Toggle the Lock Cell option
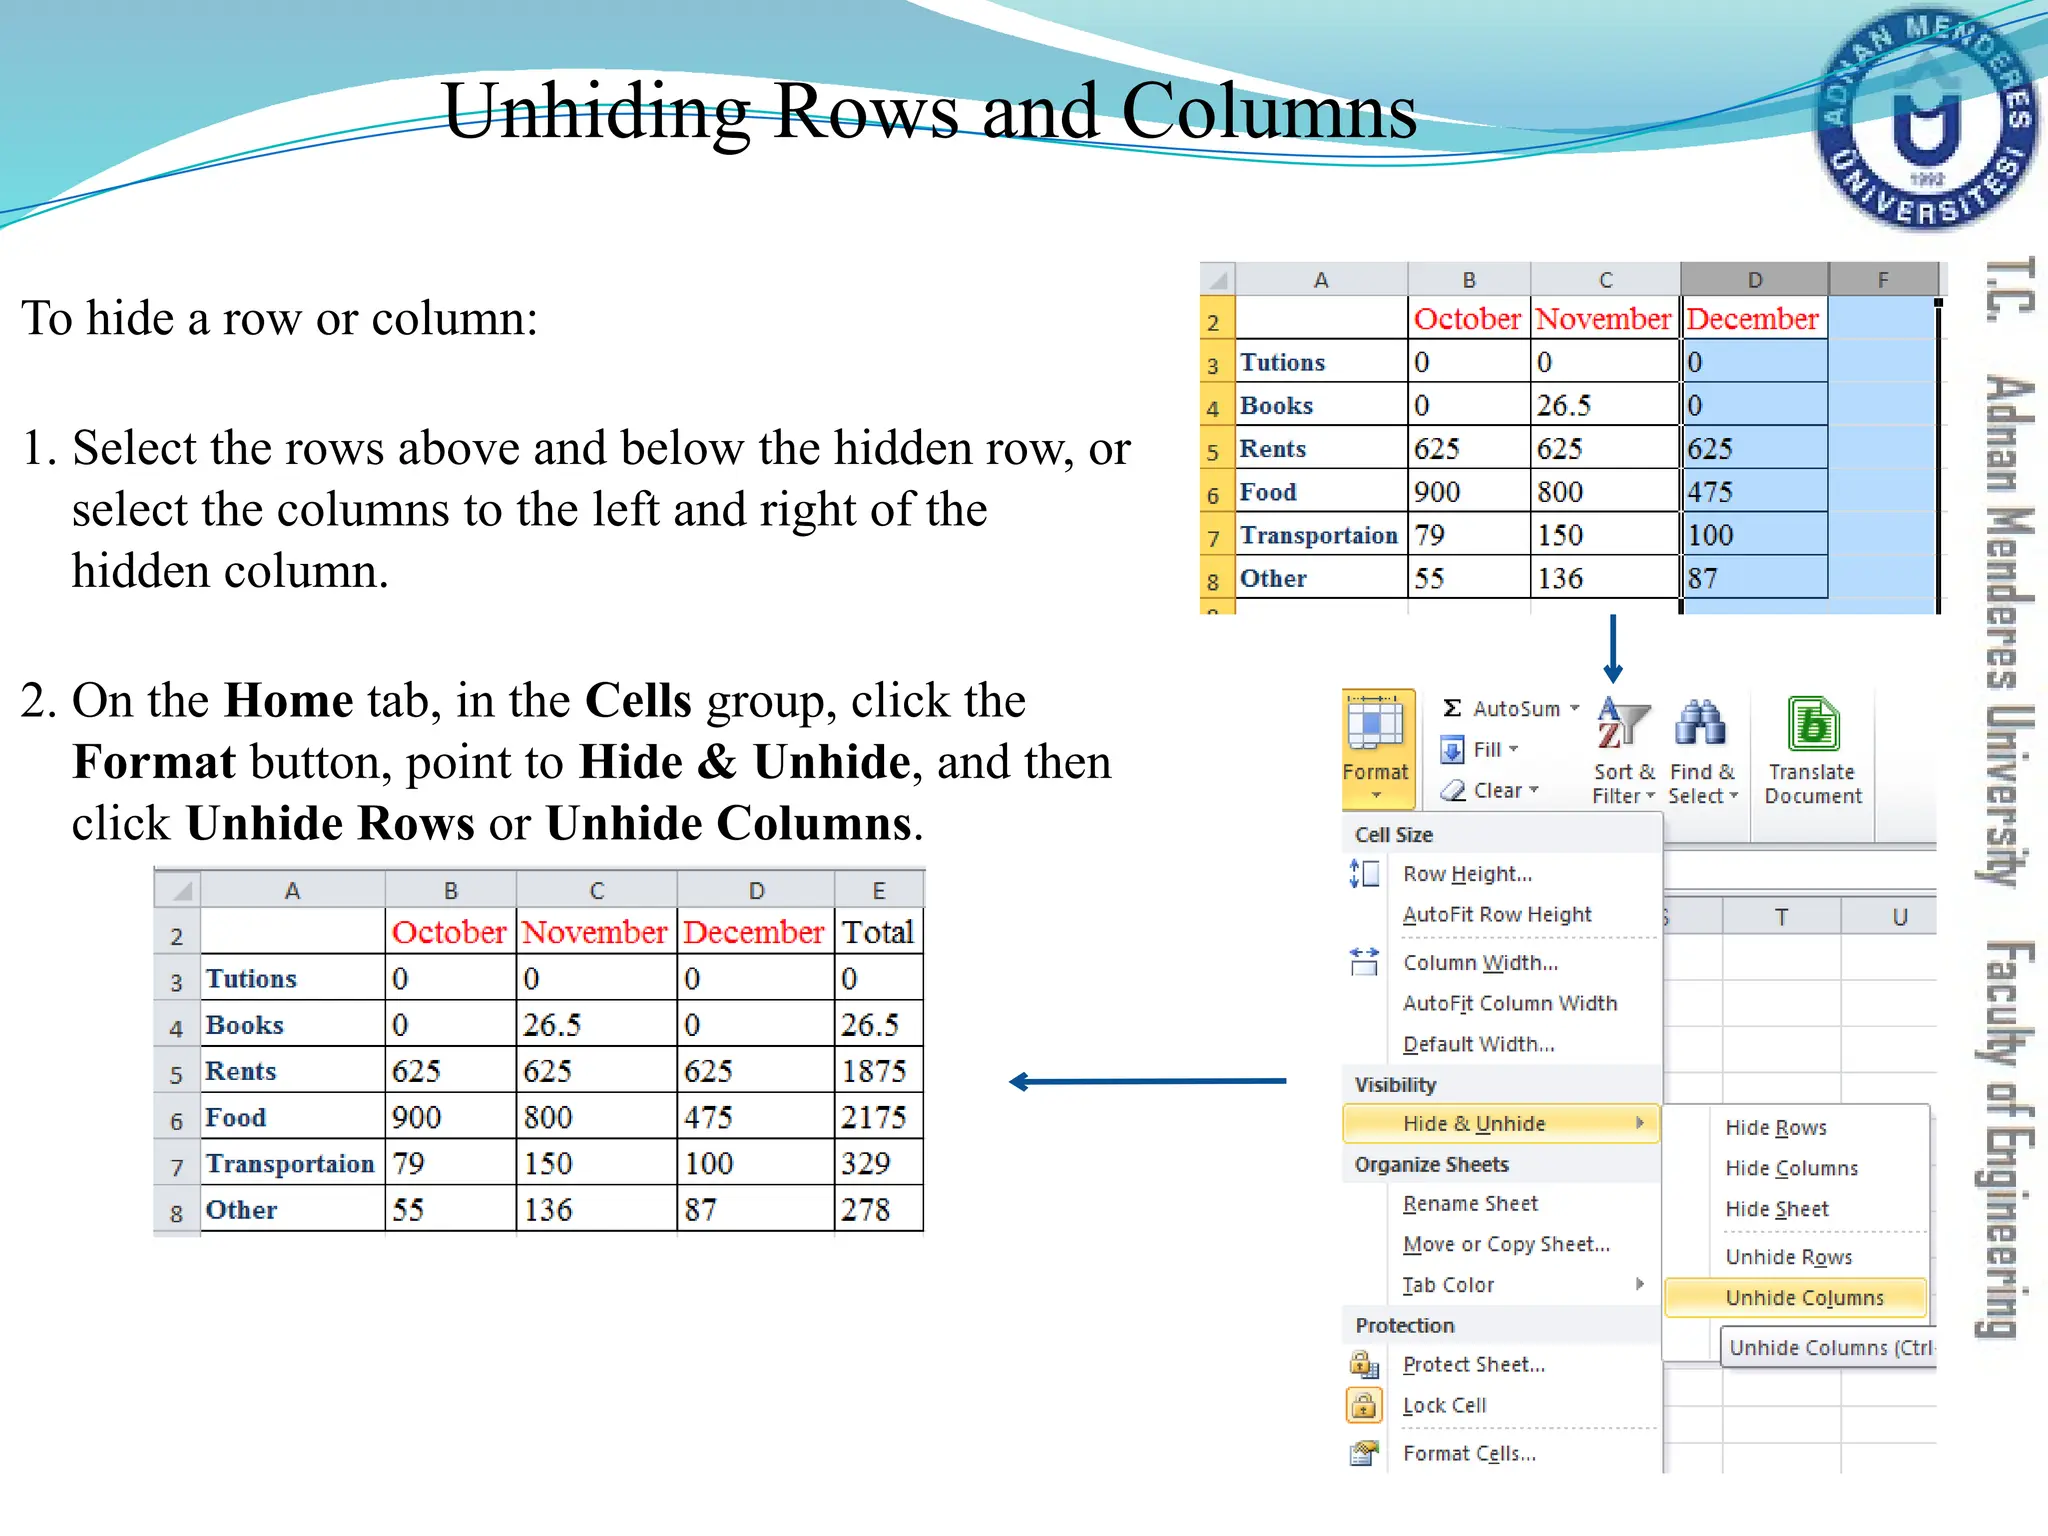 pos(1444,1405)
